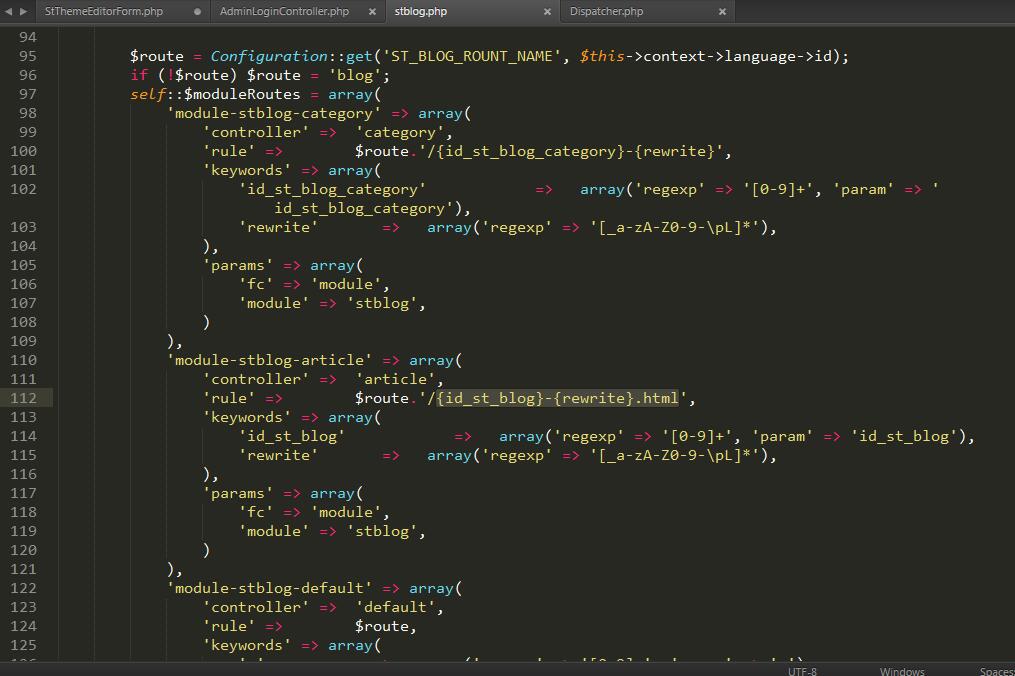
Task: Click 'id_st_blog_category' key on line 102
Action: tap(332, 189)
